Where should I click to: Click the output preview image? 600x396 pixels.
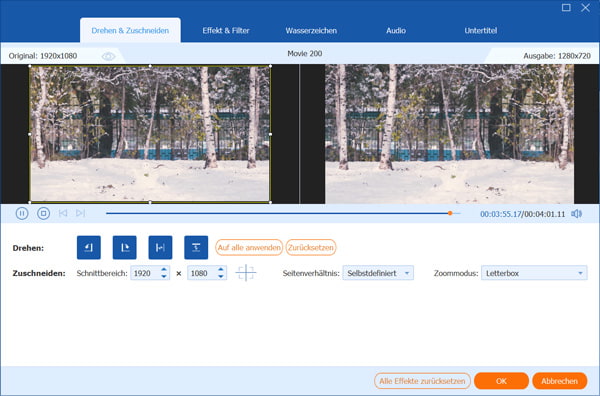click(449, 134)
